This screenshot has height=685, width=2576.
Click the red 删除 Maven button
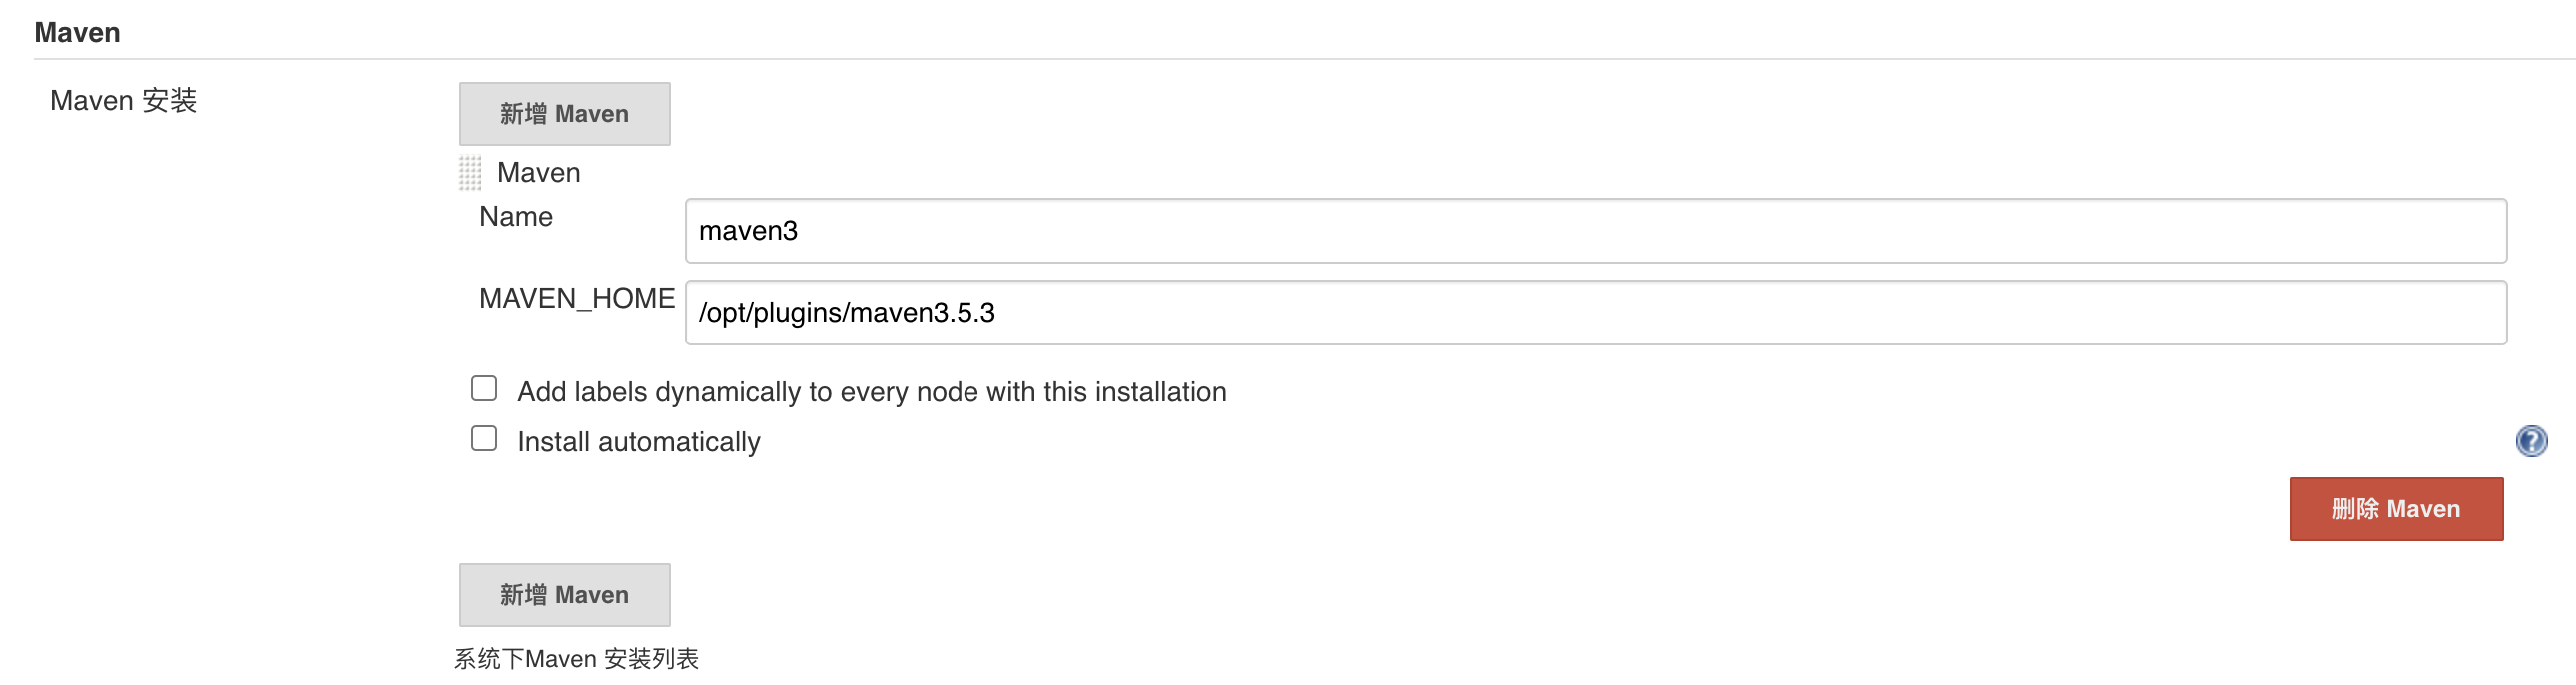[2396, 509]
